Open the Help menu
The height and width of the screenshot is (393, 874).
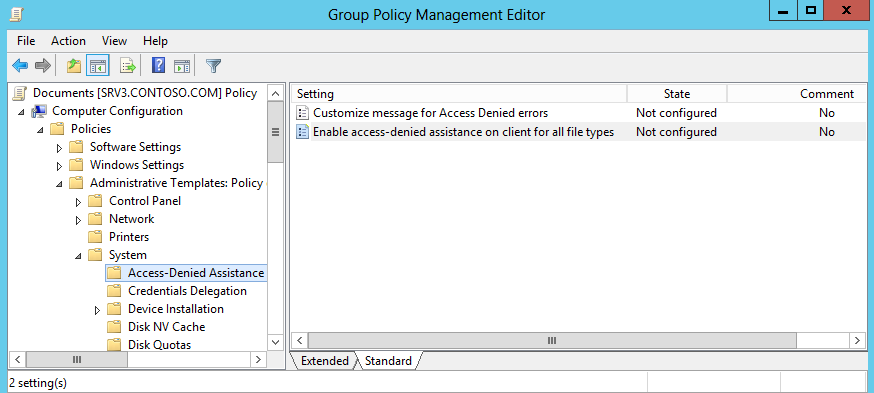tap(155, 41)
